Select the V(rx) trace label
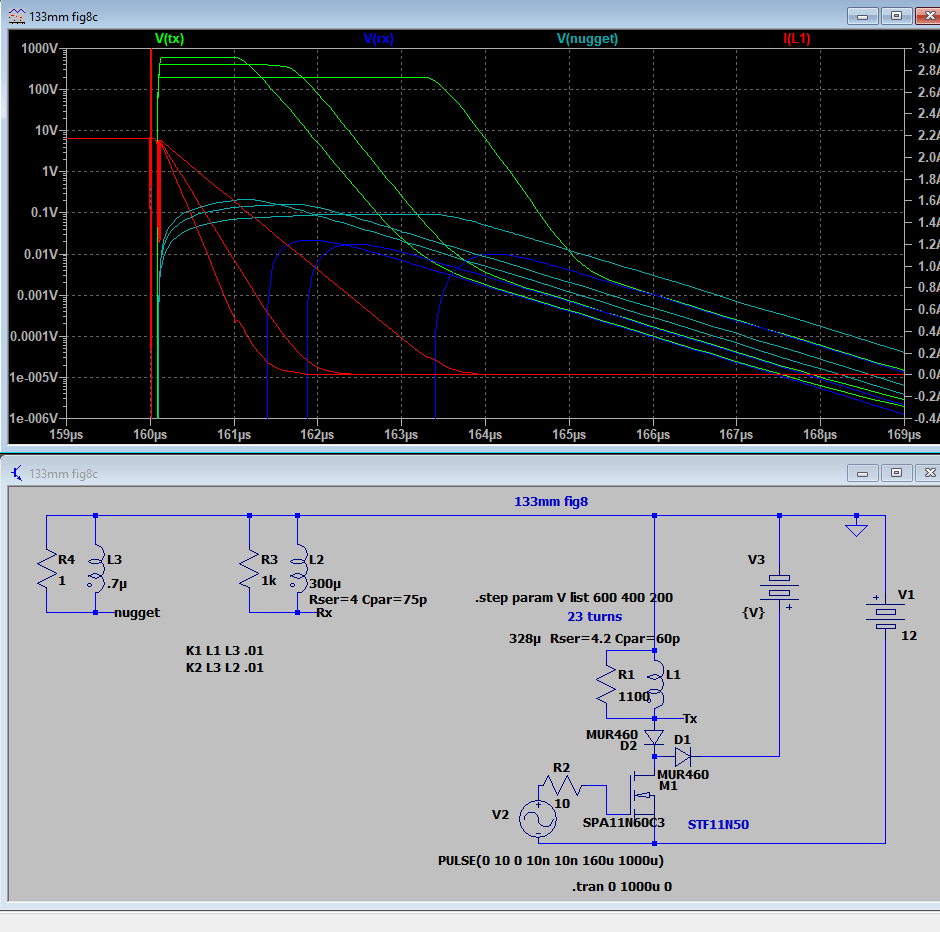Screen dimensions: 940x932 pos(381,39)
